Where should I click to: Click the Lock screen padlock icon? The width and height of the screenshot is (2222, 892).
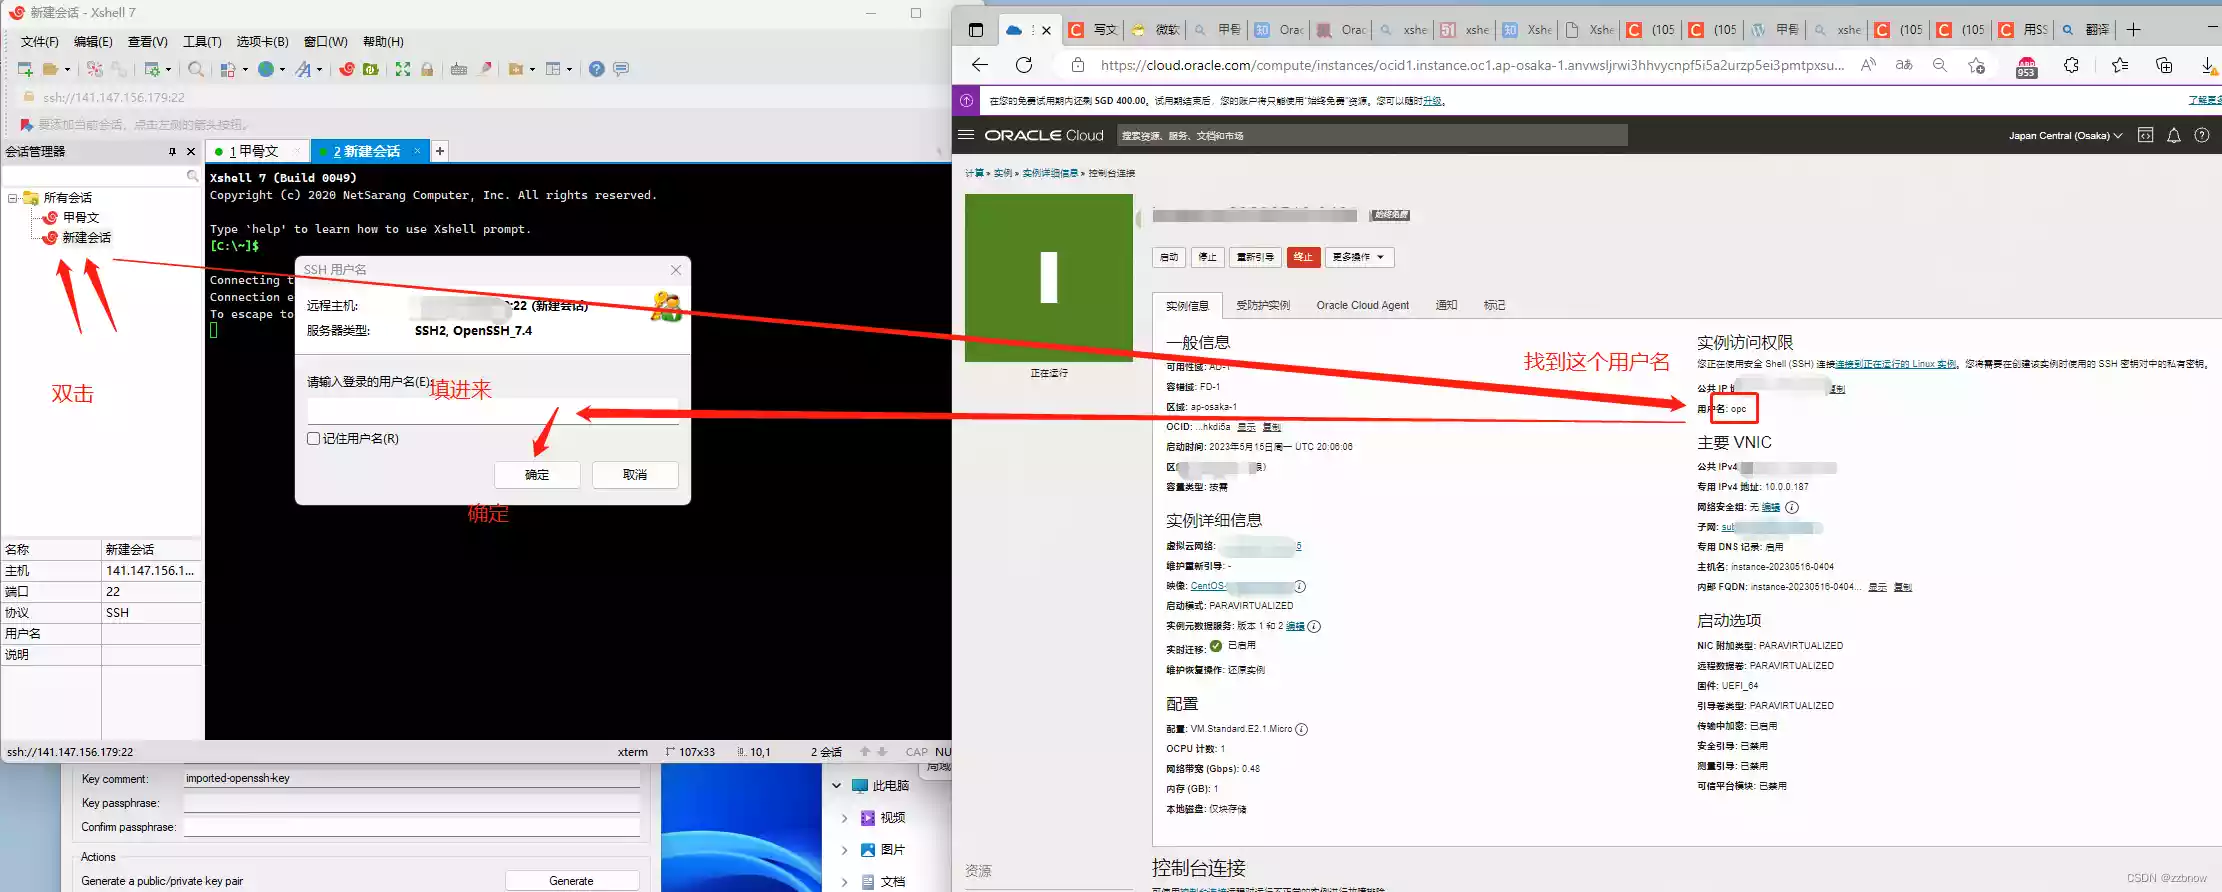tap(427, 69)
